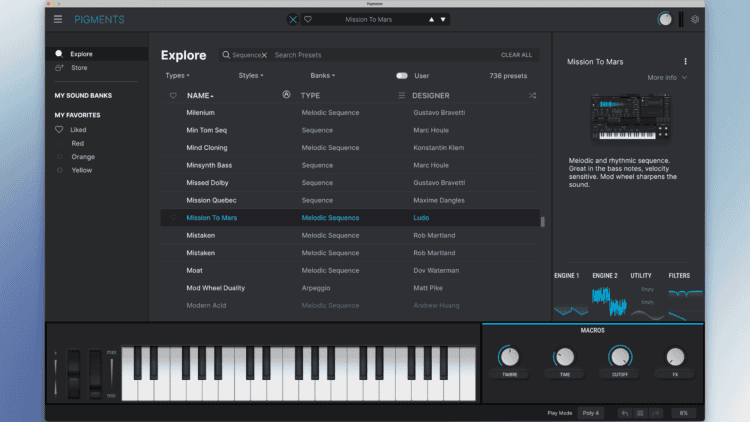Open column options list icon

pos(401,96)
